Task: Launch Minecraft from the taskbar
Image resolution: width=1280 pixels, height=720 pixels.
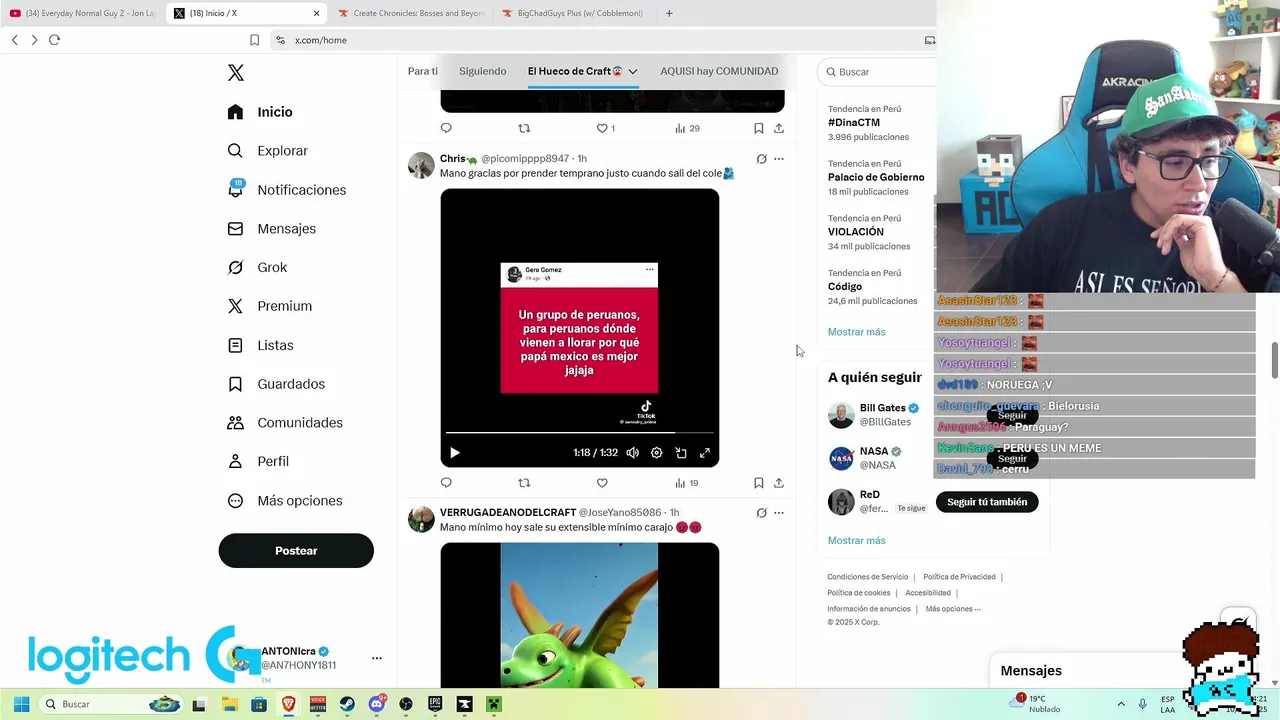Action: pyautogui.click(x=493, y=704)
